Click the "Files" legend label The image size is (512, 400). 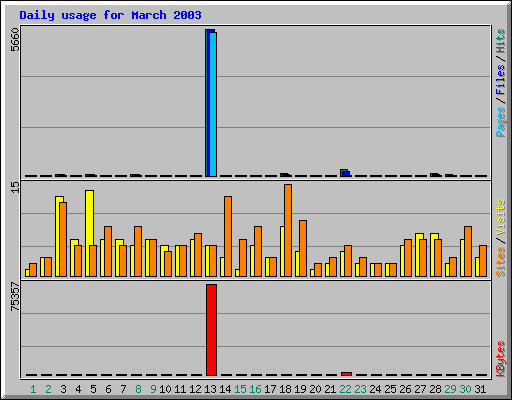tap(500, 79)
